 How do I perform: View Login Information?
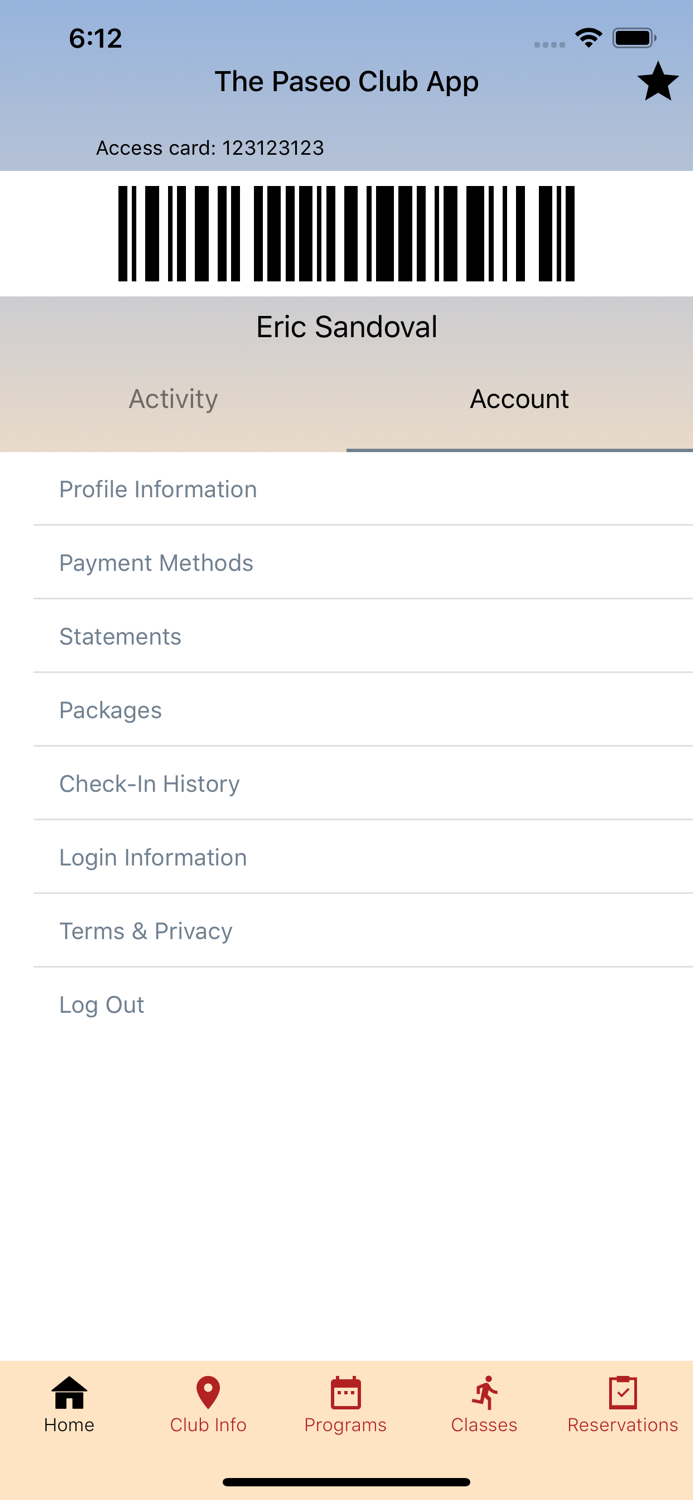point(153,857)
